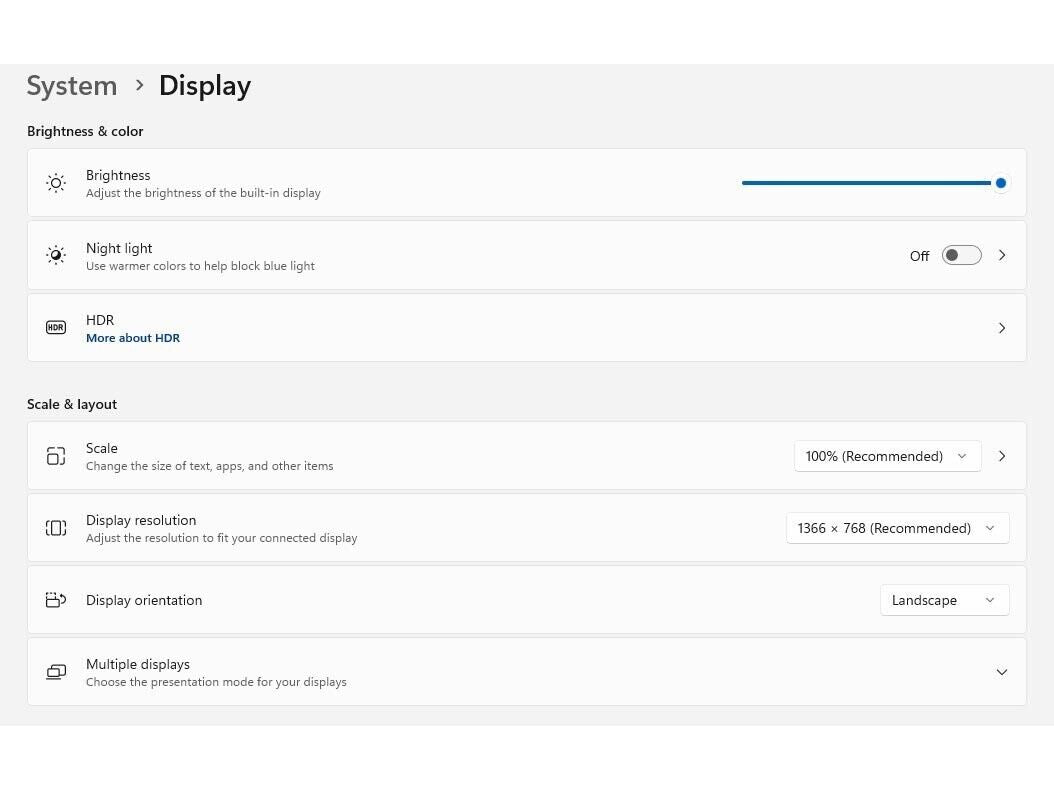Open the Scale percentage dropdown
The height and width of the screenshot is (790, 1054).
[x=886, y=456]
